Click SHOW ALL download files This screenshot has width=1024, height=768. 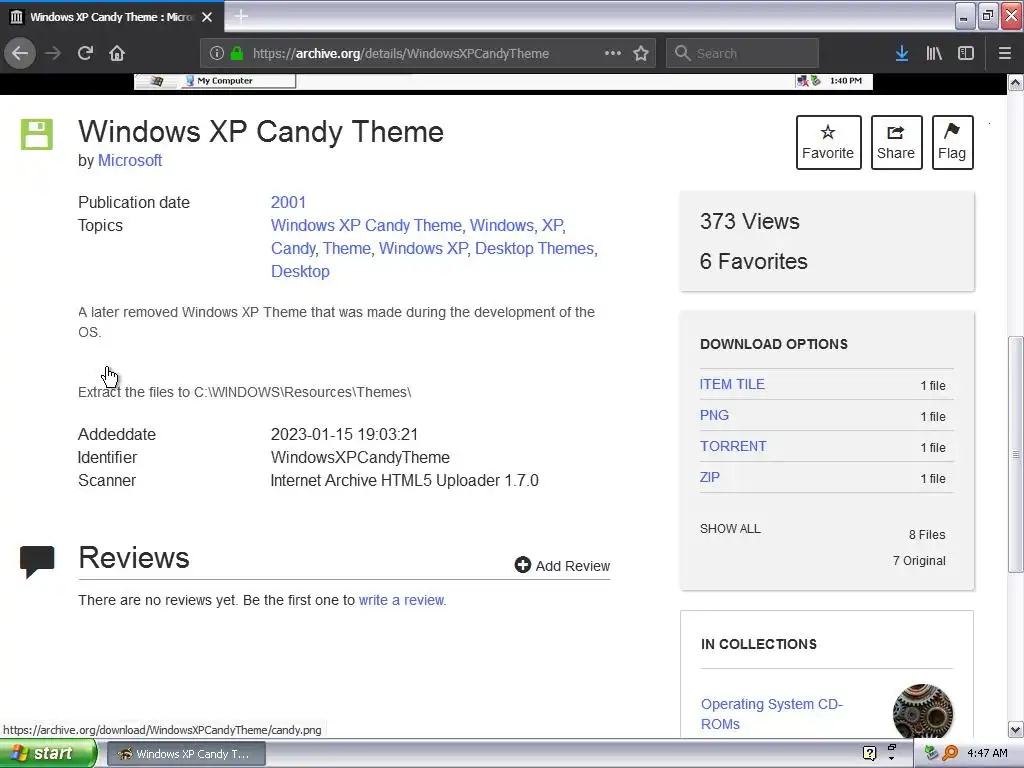click(x=730, y=529)
